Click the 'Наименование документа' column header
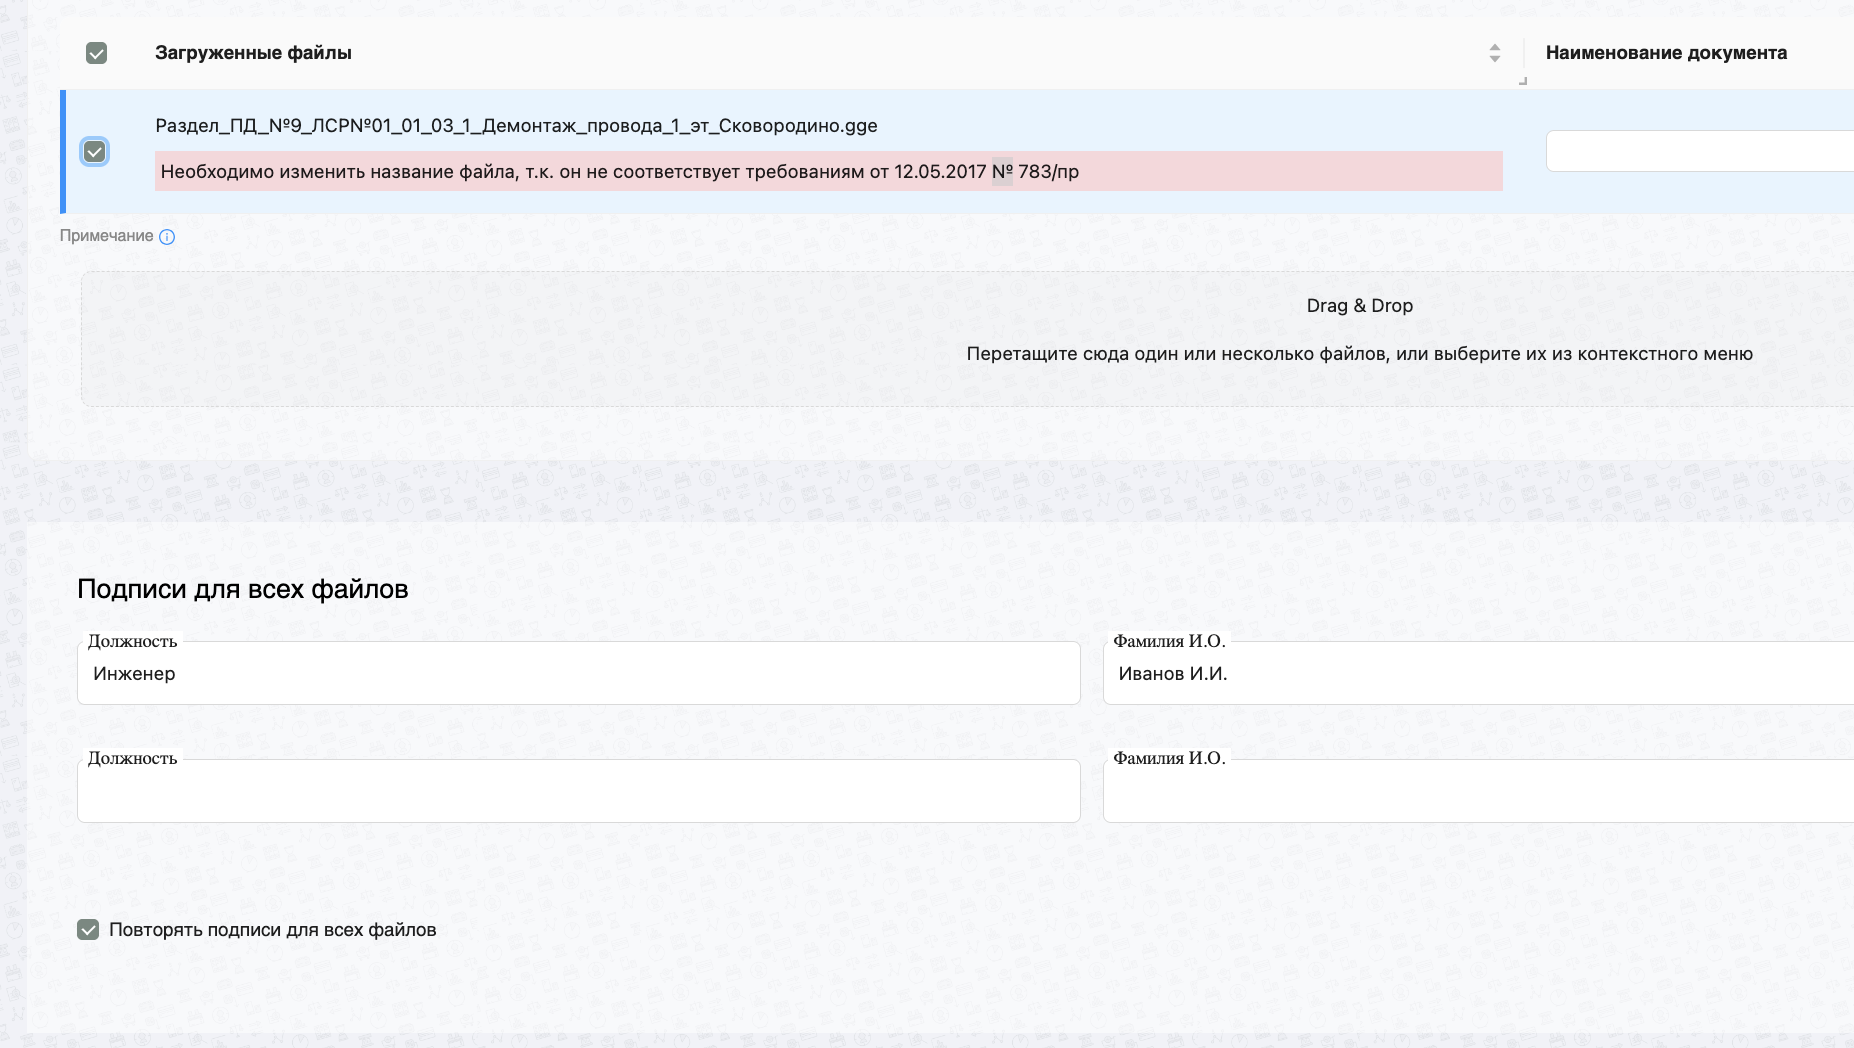 click(x=1666, y=53)
